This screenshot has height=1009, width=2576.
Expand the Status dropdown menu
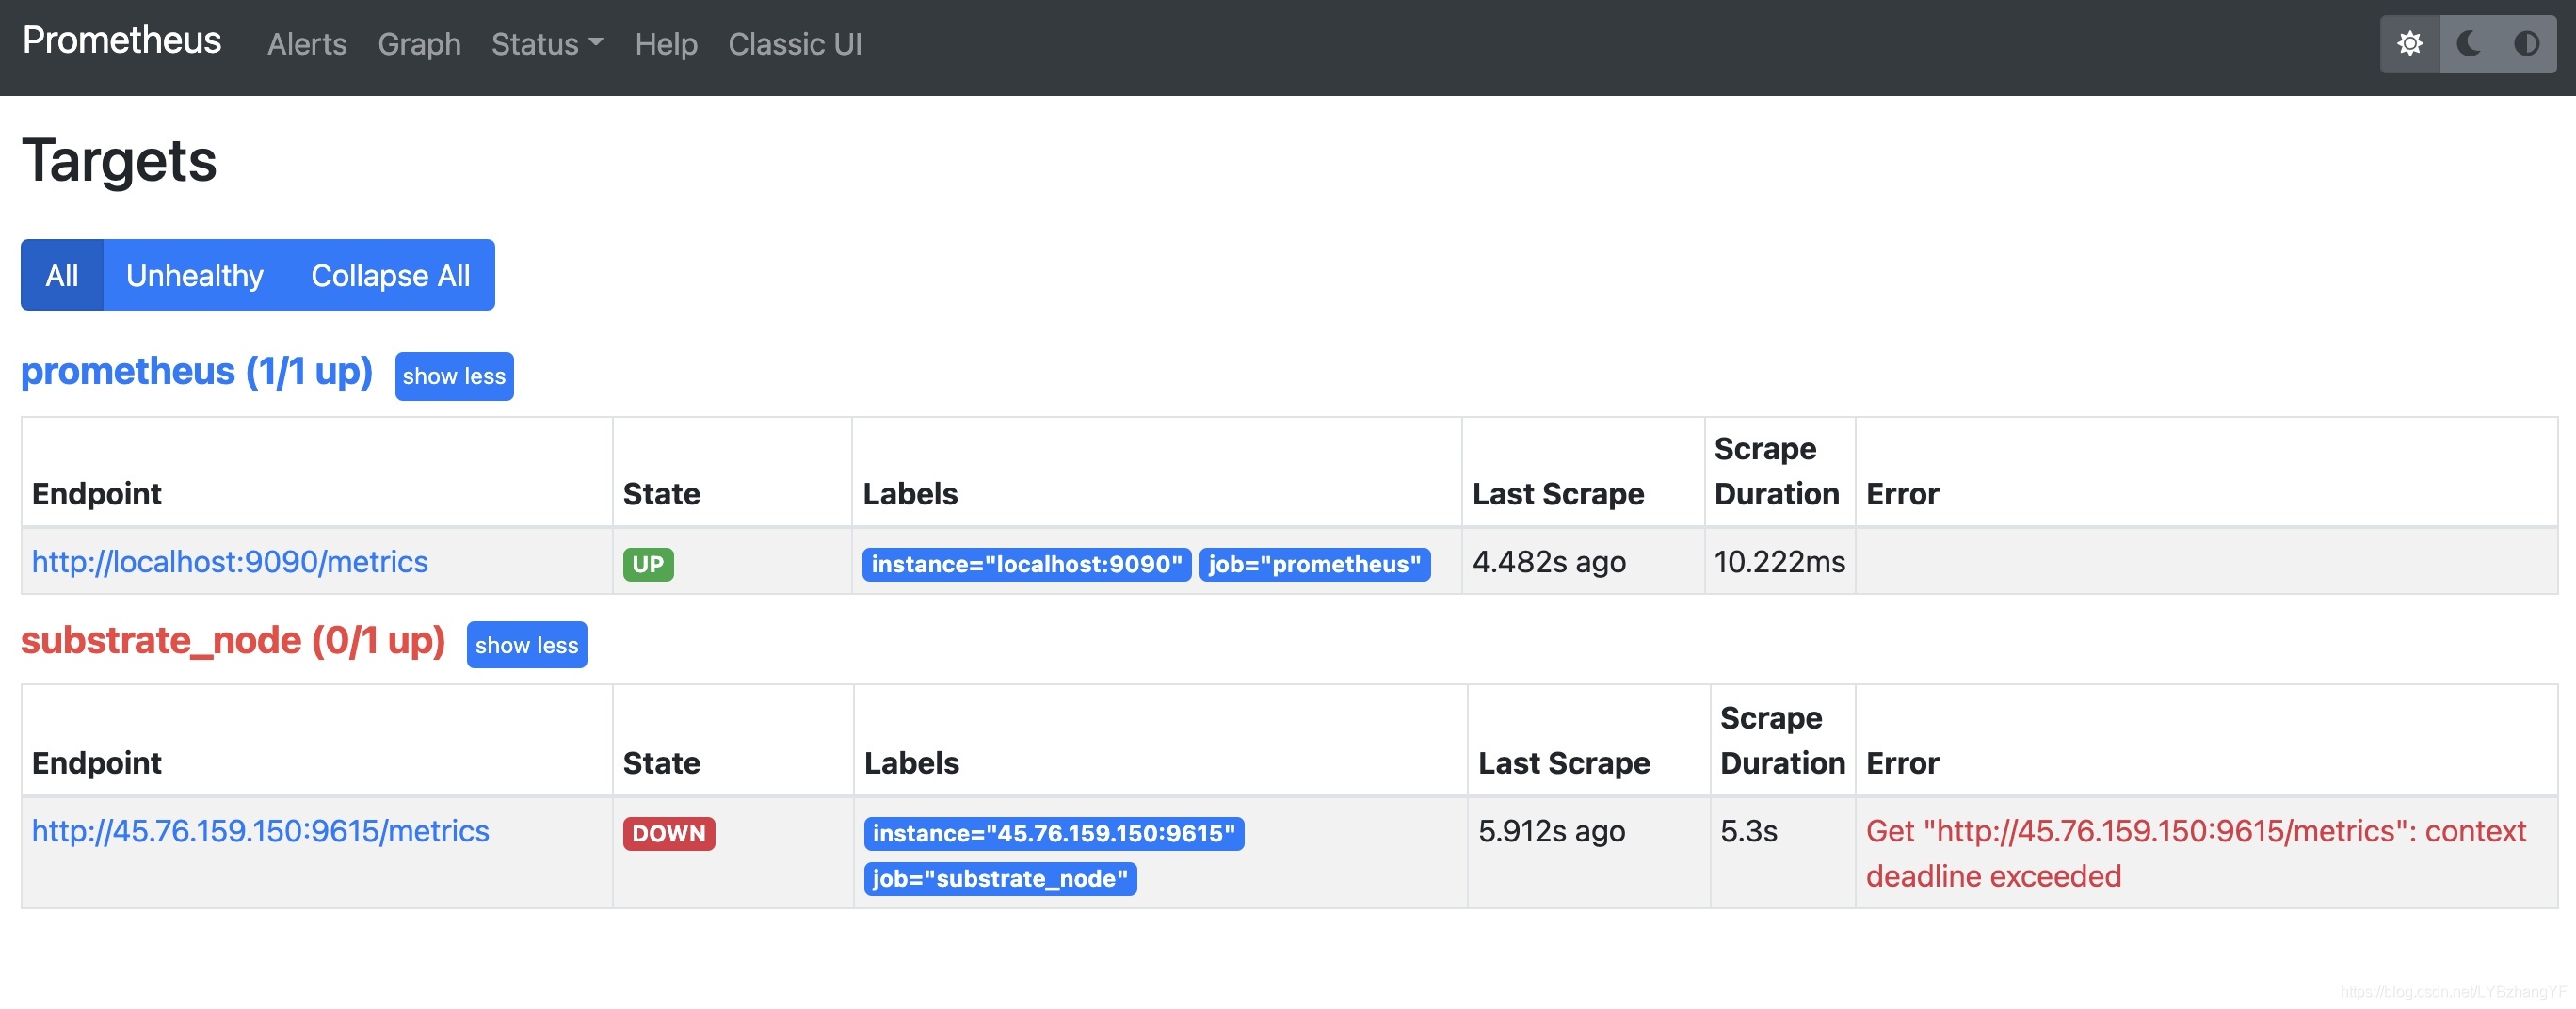[547, 44]
